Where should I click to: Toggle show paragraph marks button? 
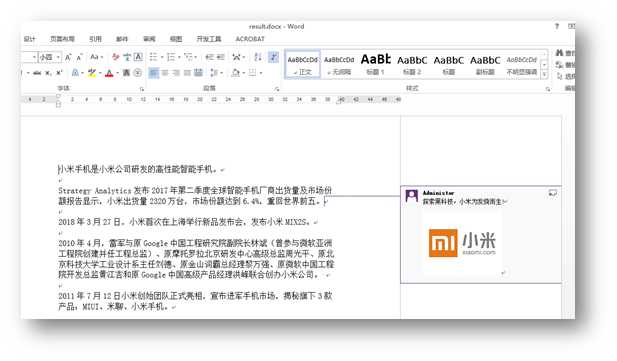[273, 57]
